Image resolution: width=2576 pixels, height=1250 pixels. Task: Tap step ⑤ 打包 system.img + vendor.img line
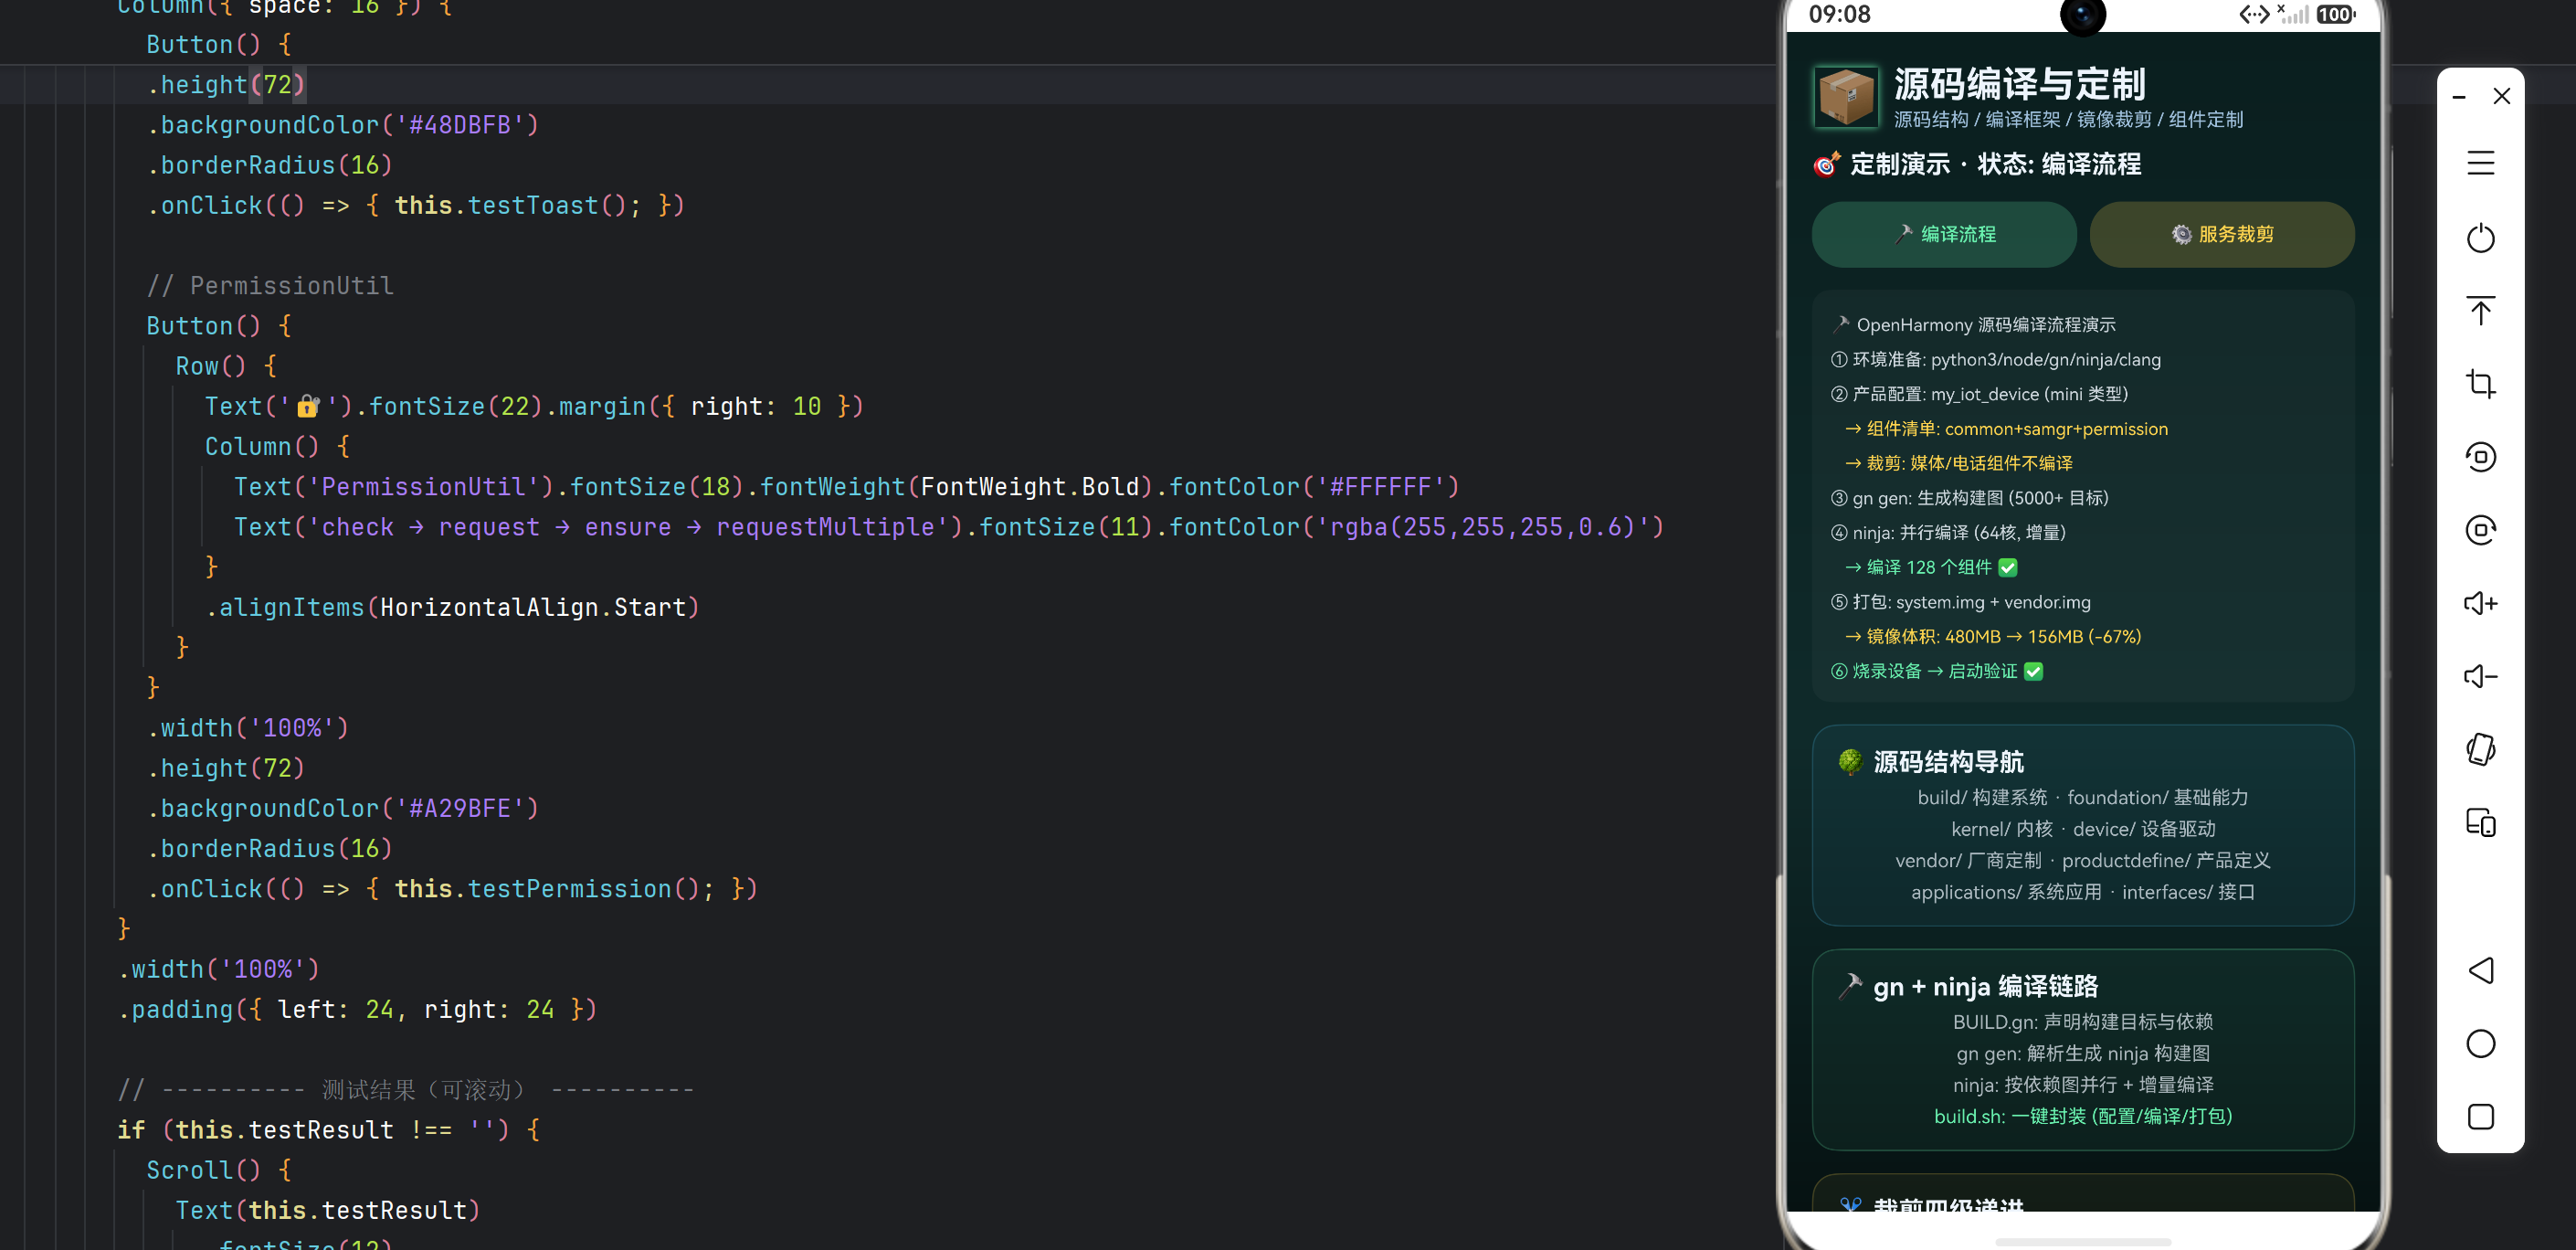coord(1960,602)
